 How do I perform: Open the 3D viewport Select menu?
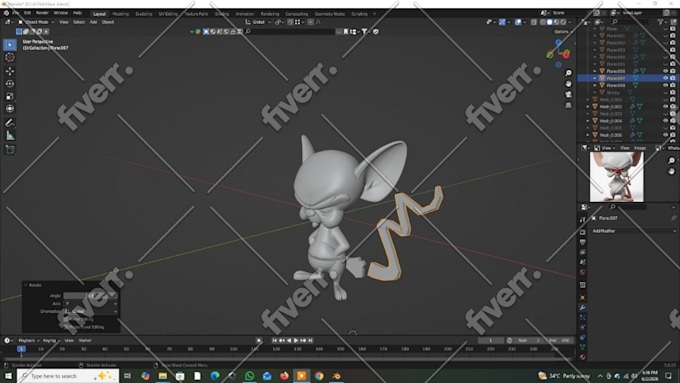pyautogui.click(x=79, y=22)
